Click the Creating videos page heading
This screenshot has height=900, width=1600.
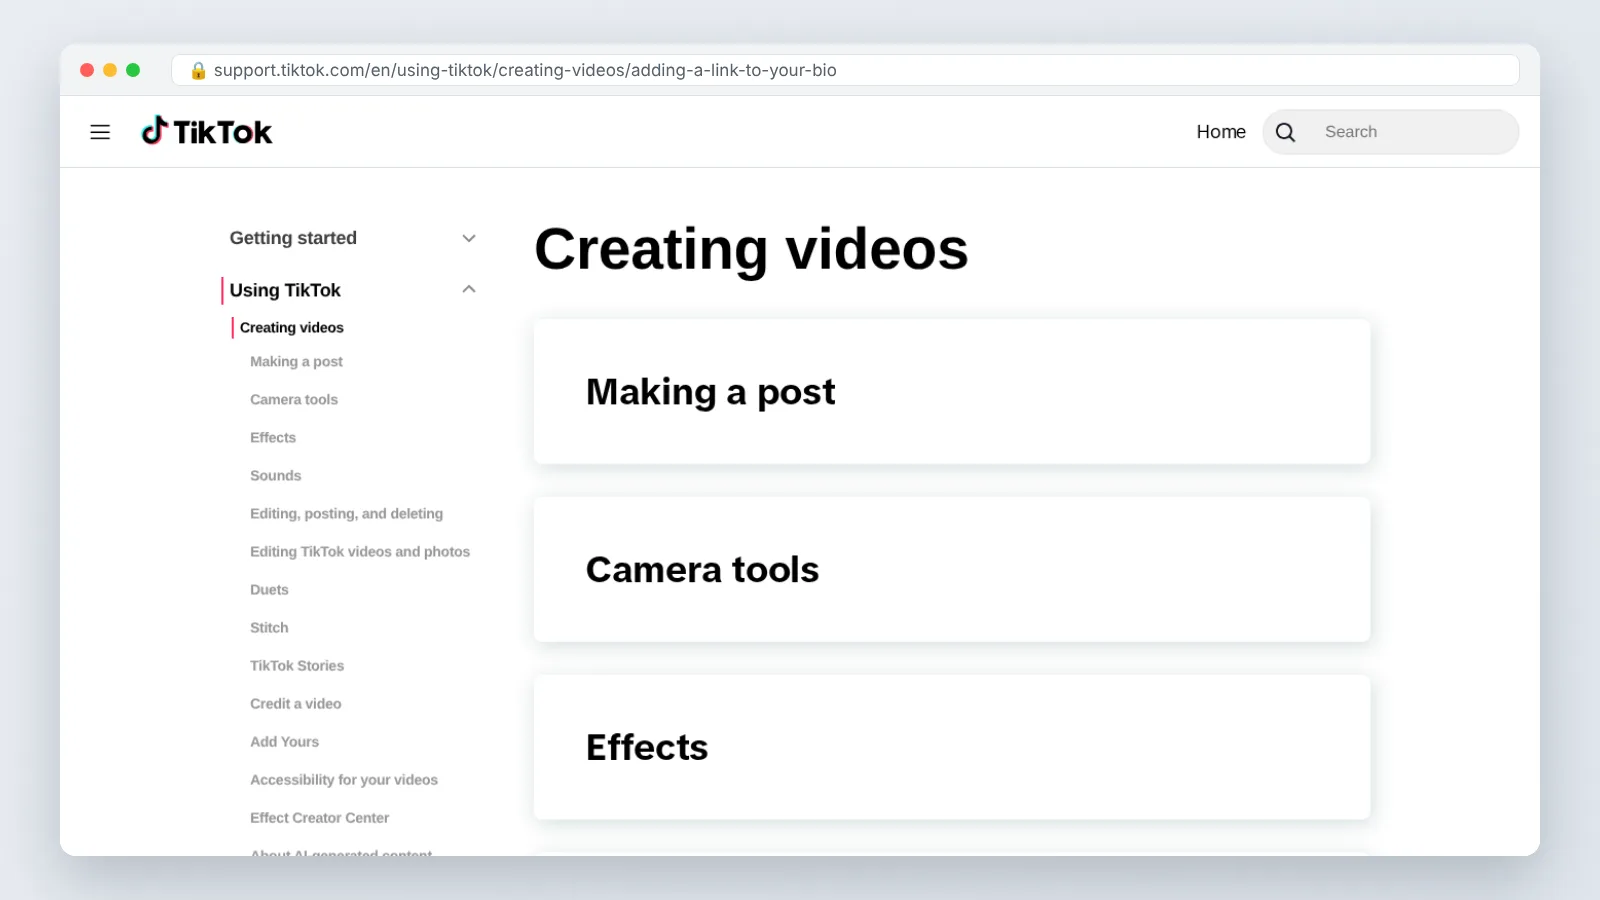pyautogui.click(x=751, y=249)
